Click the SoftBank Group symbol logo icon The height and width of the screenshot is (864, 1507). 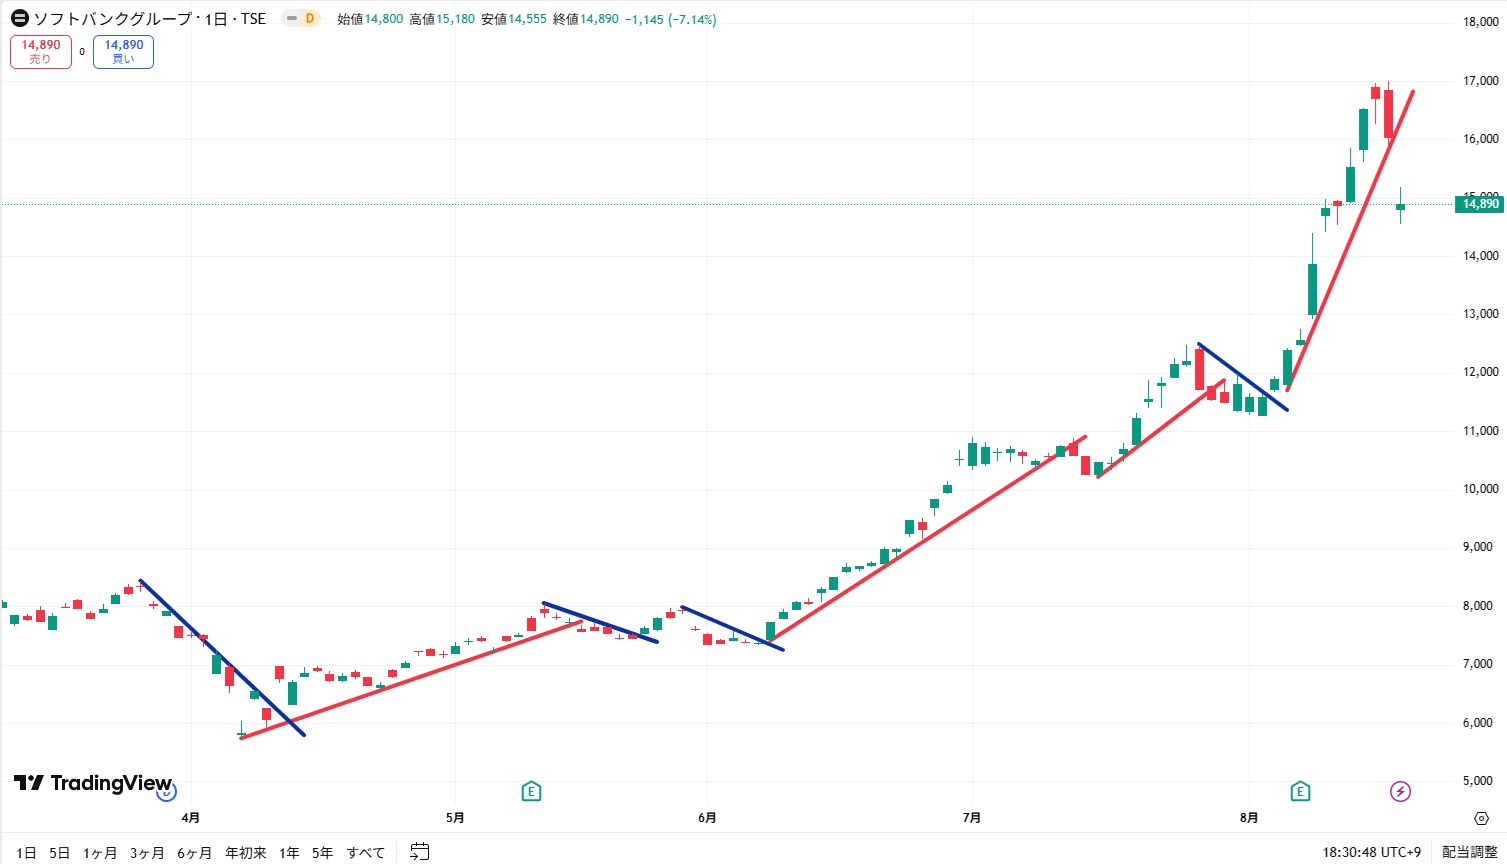[19, 18]
